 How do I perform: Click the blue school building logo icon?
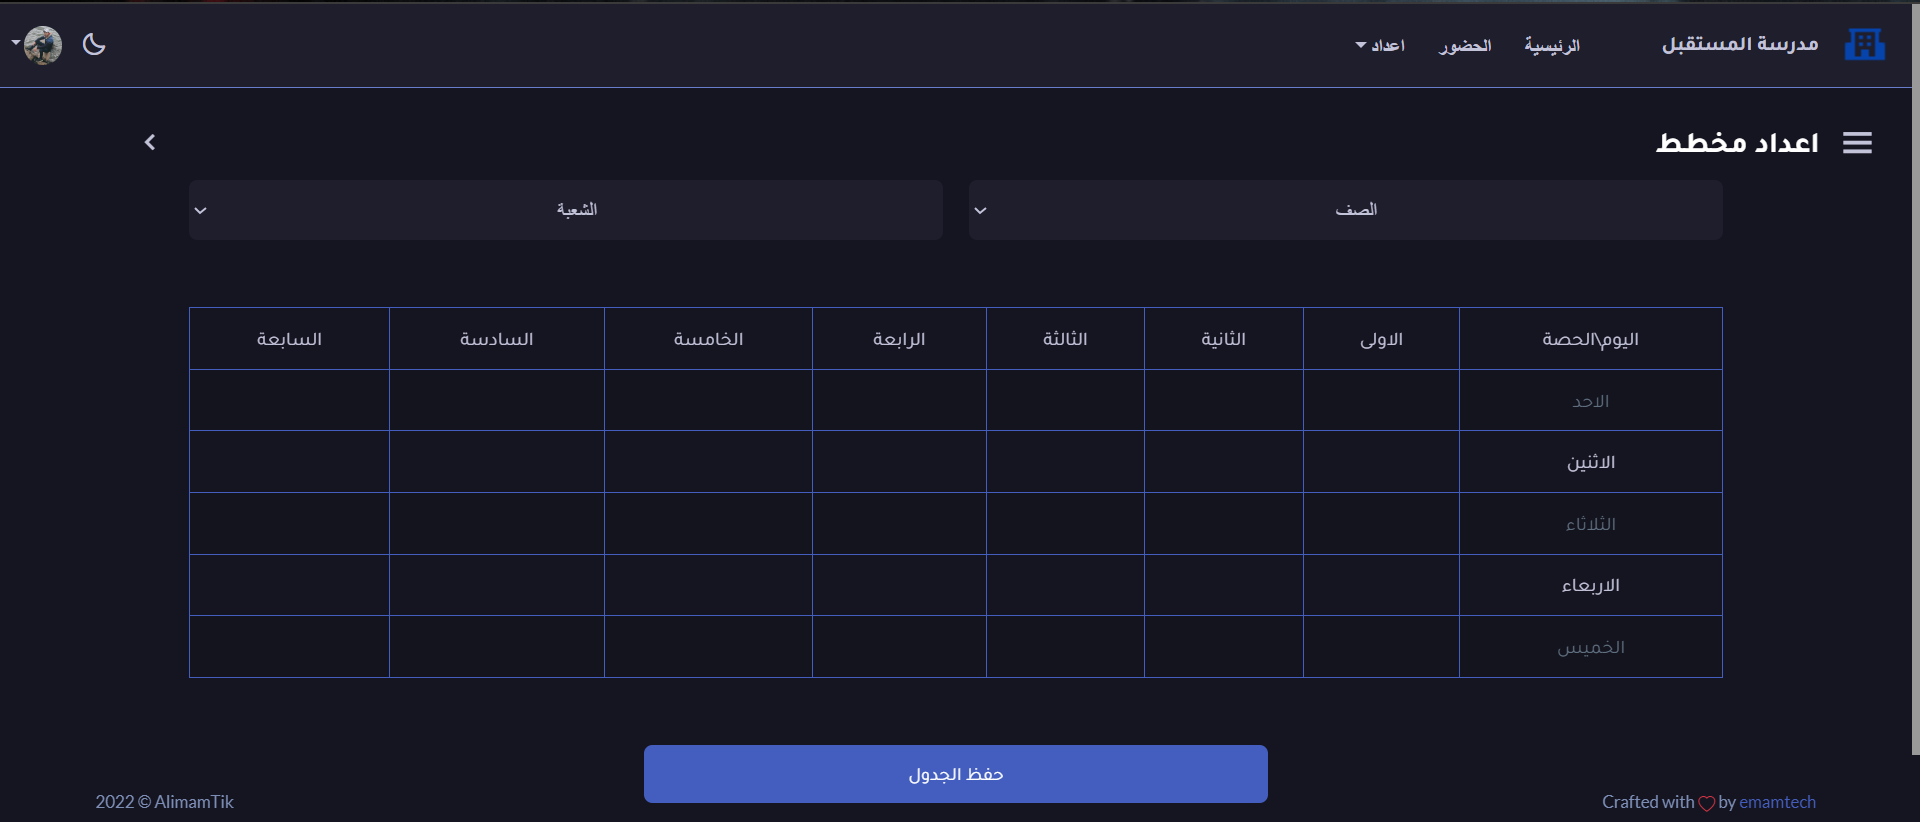[1864, 45]
